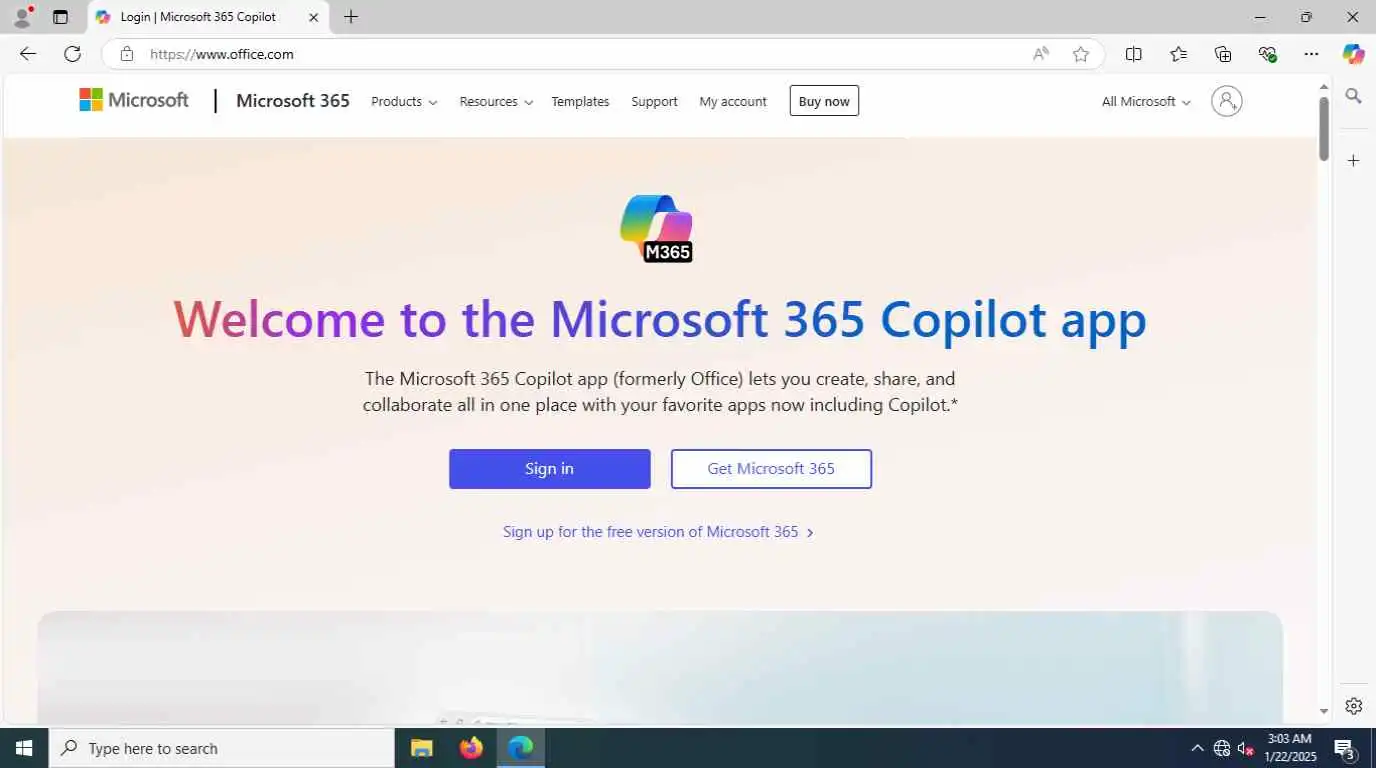This screenshot has width=1376, height=768.
Task: Open a new tab with plus button
Action: point(351,17)
